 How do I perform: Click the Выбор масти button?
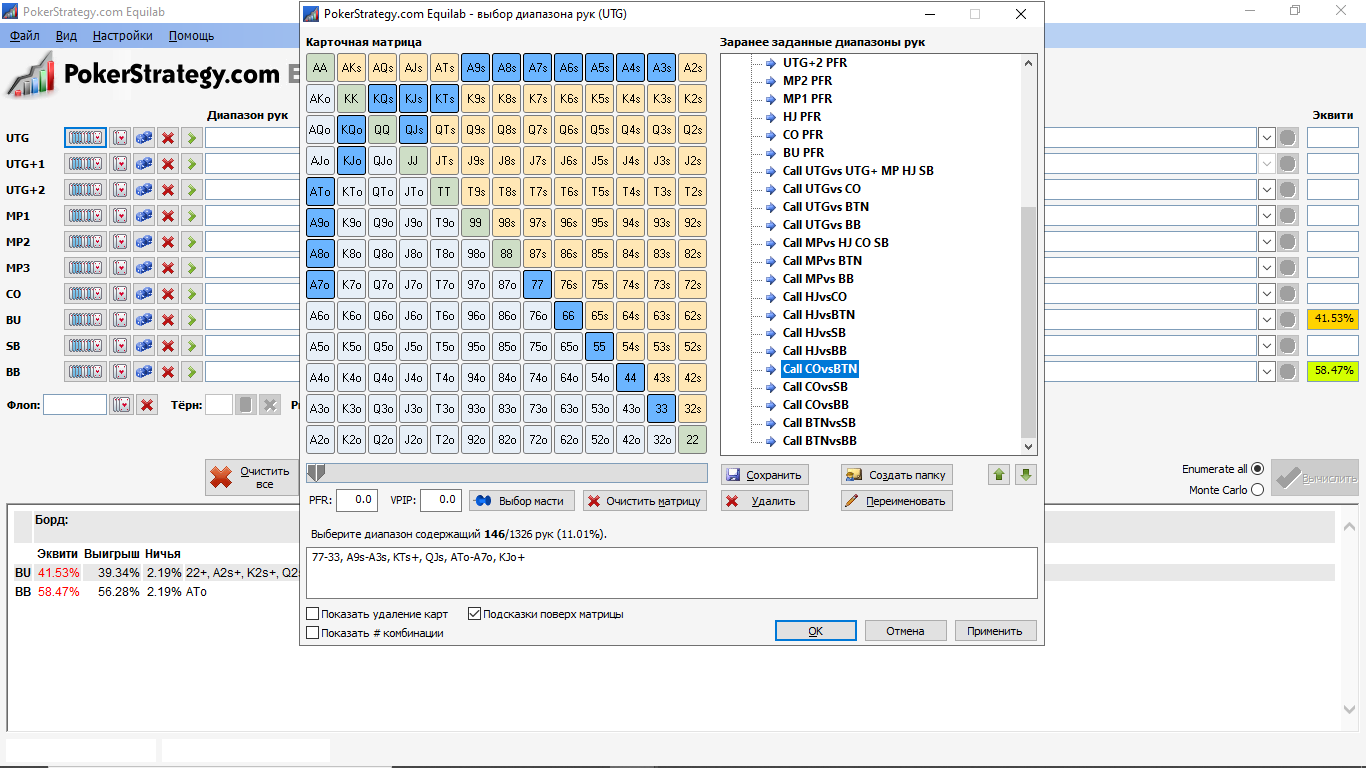pyautogui.click(x=522, y=501)
